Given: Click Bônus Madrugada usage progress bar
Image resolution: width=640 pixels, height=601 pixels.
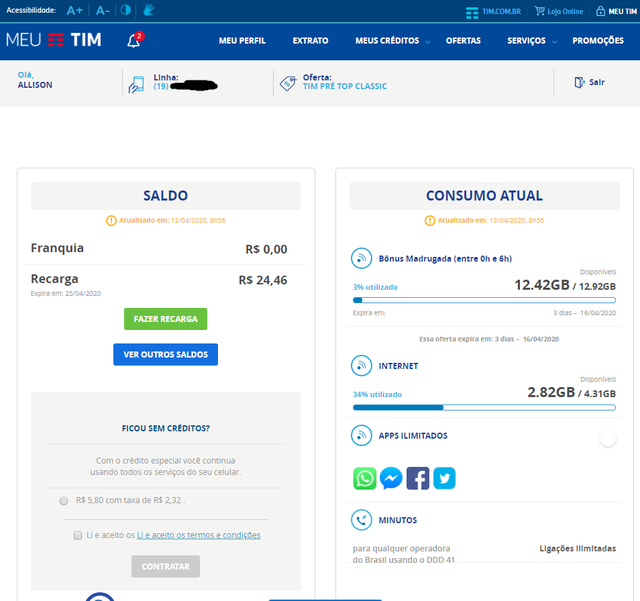Looking at the screenshot, I should point(484,300).
